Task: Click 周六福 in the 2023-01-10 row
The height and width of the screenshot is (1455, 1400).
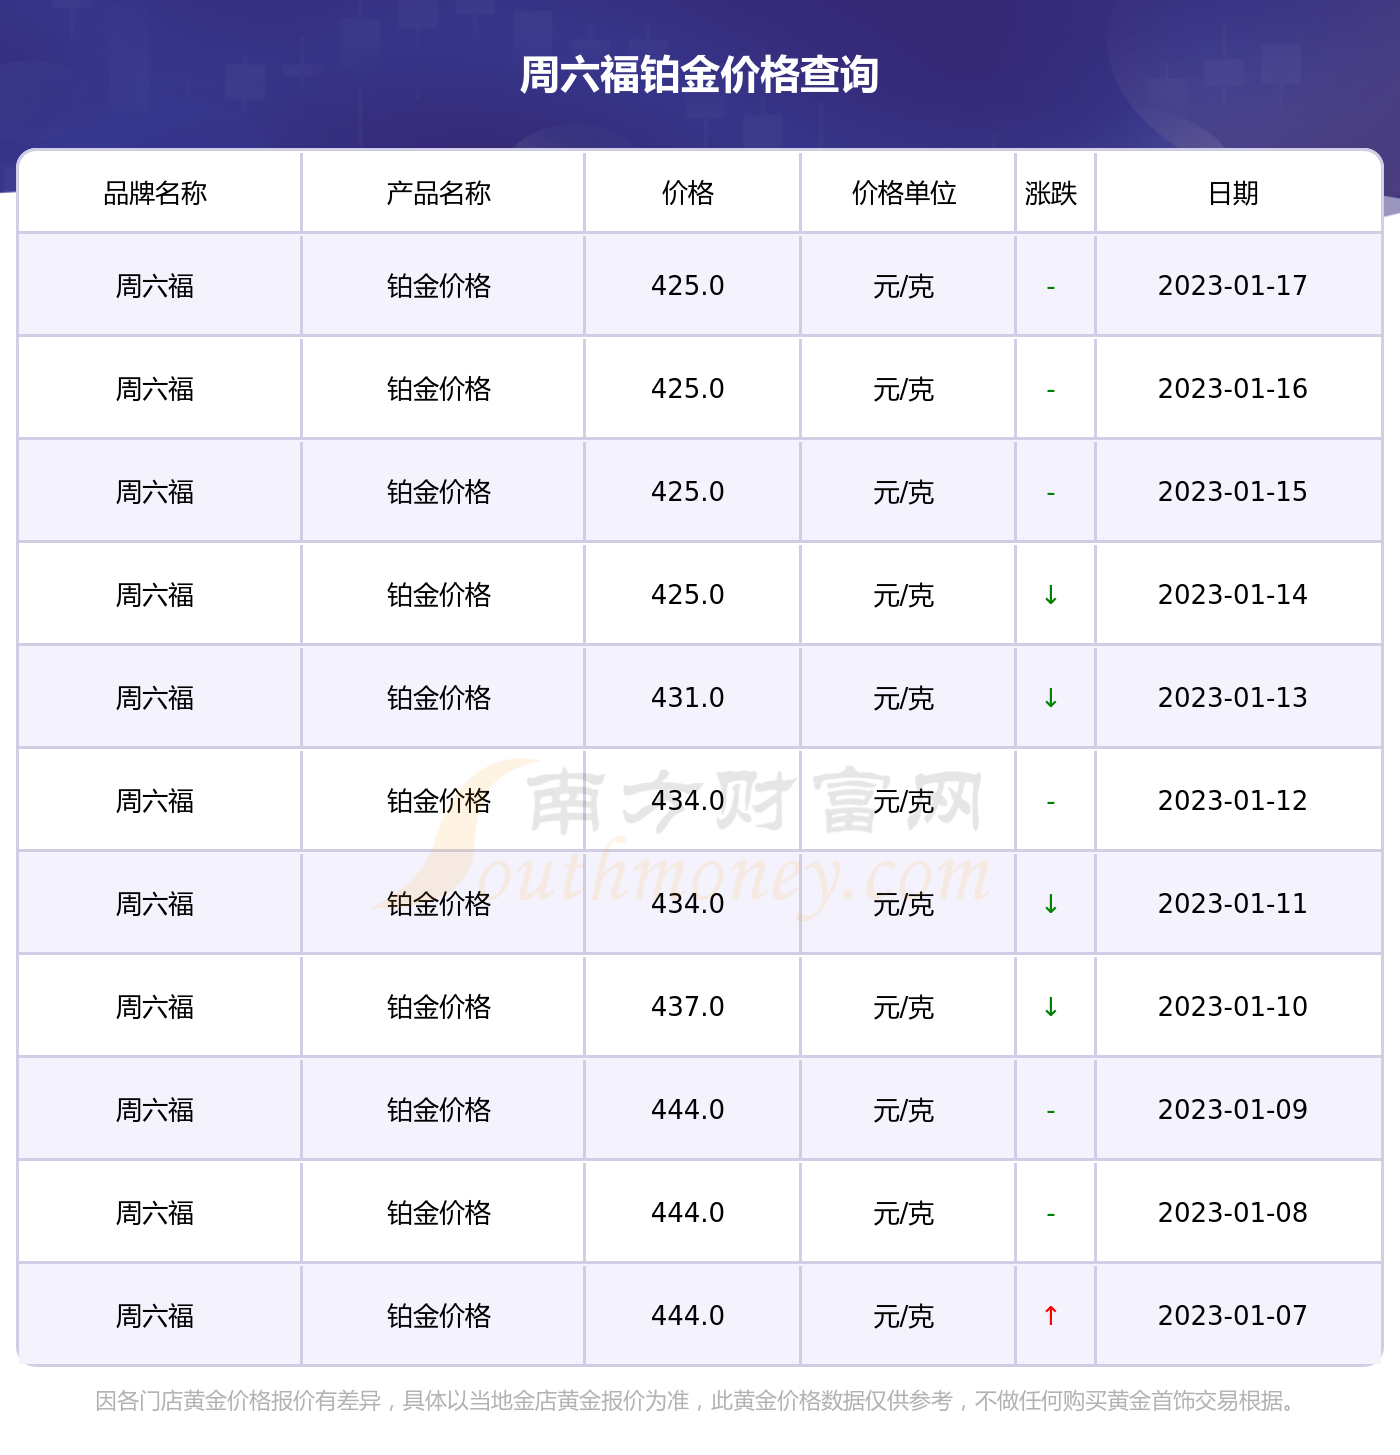Action: point(155,1007)
